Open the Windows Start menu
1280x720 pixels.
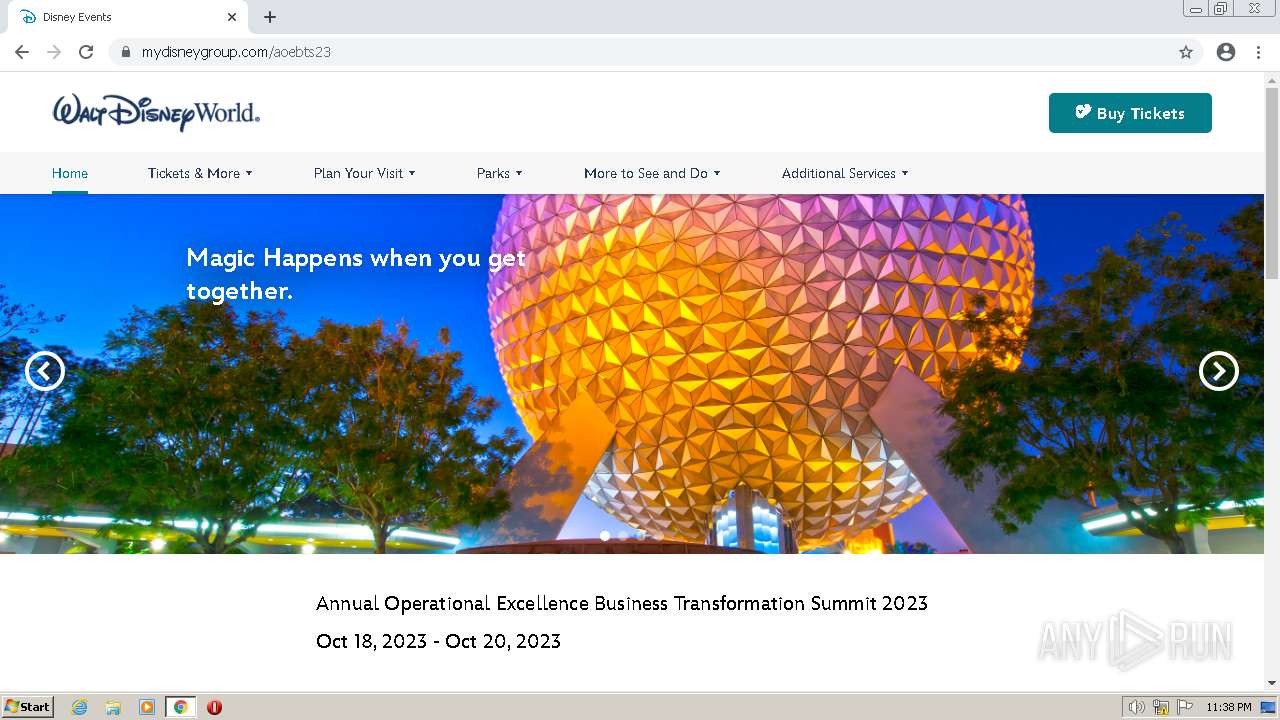[28, 707]
